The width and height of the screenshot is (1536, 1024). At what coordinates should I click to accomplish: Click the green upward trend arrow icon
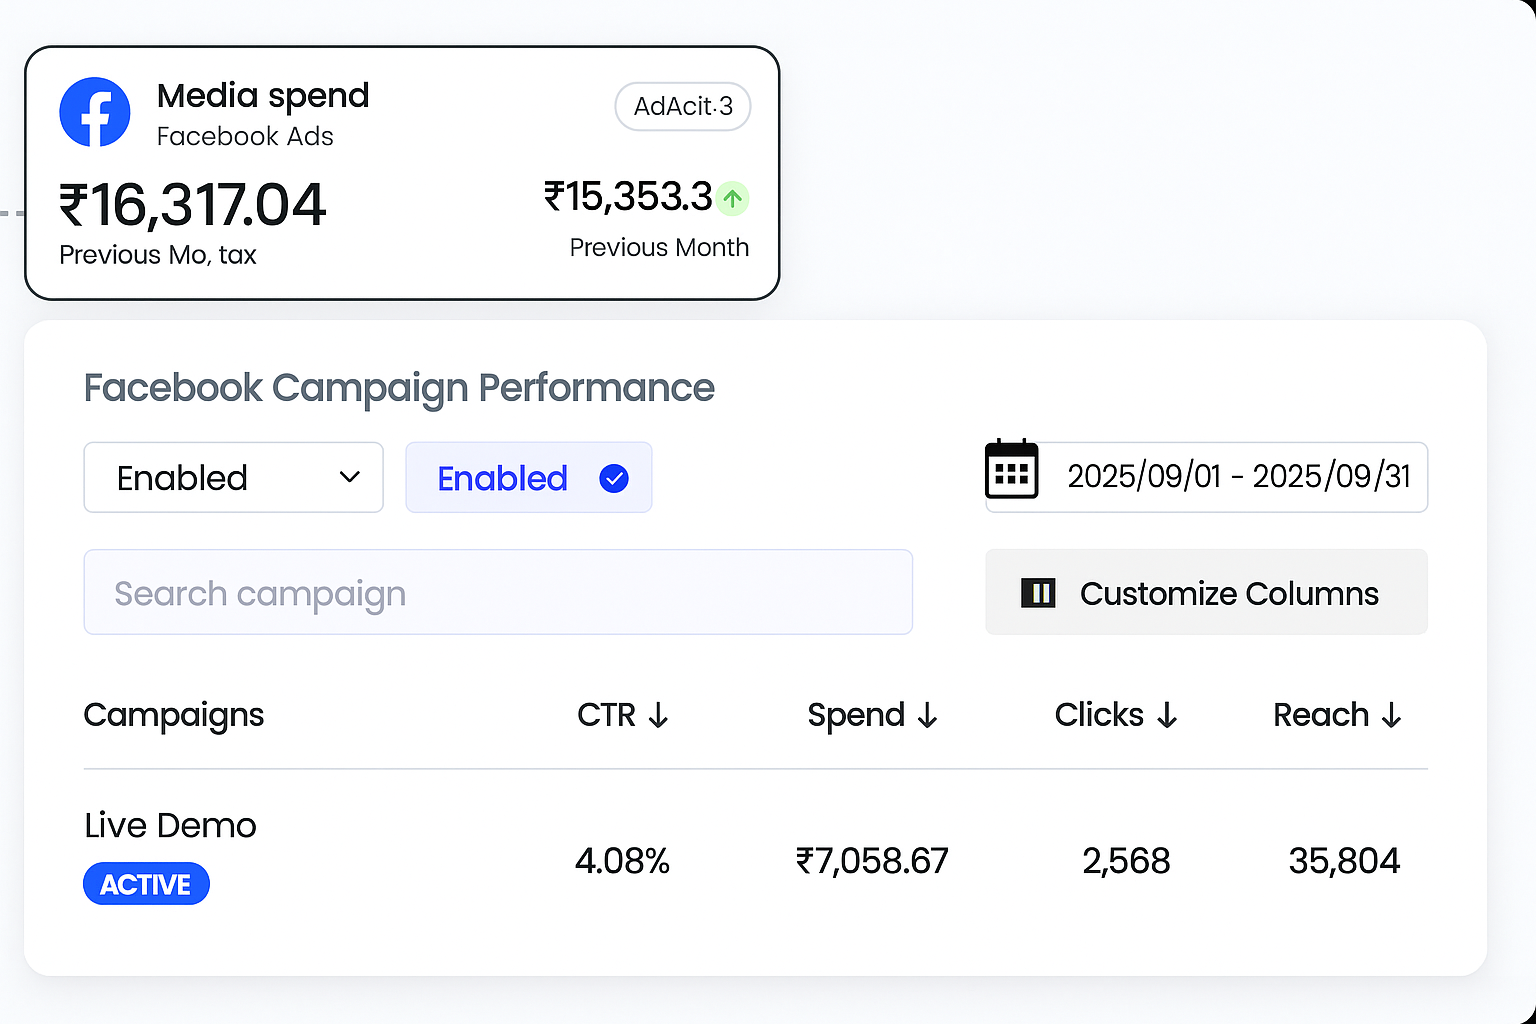tap(733, 199)
